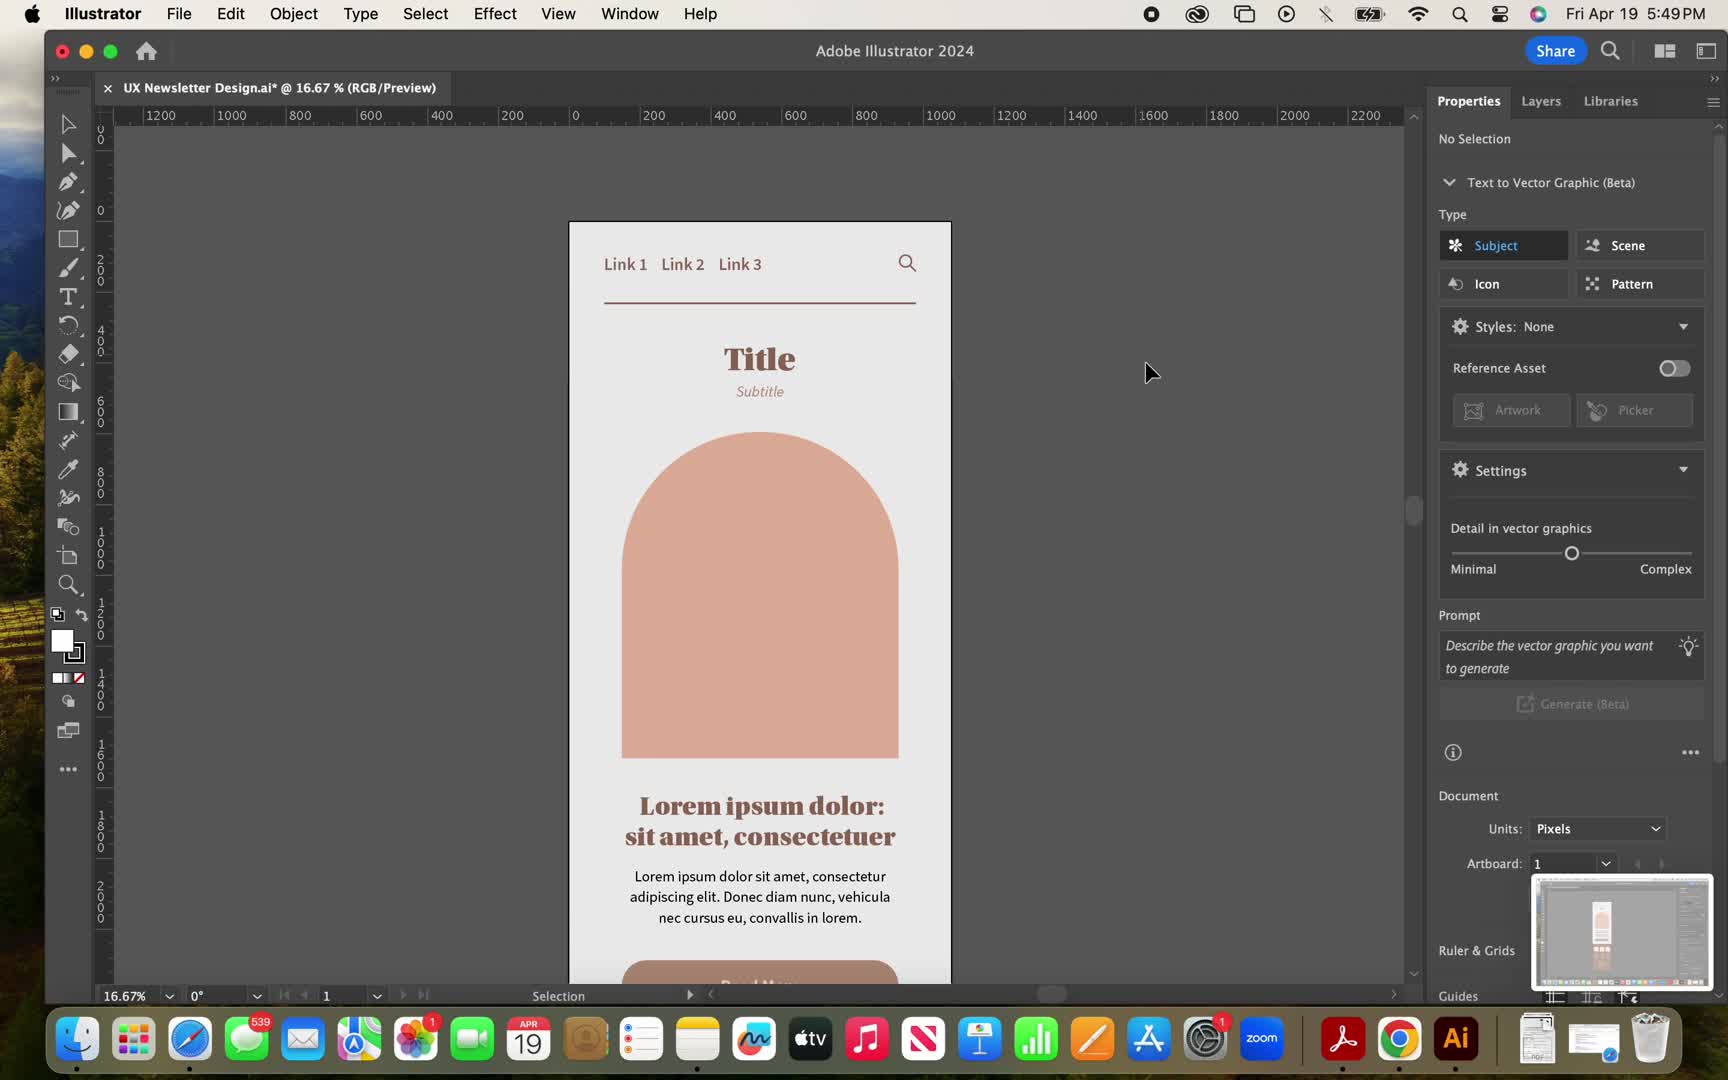Open Spotlight search in menu bar

tap(1459, 14)
